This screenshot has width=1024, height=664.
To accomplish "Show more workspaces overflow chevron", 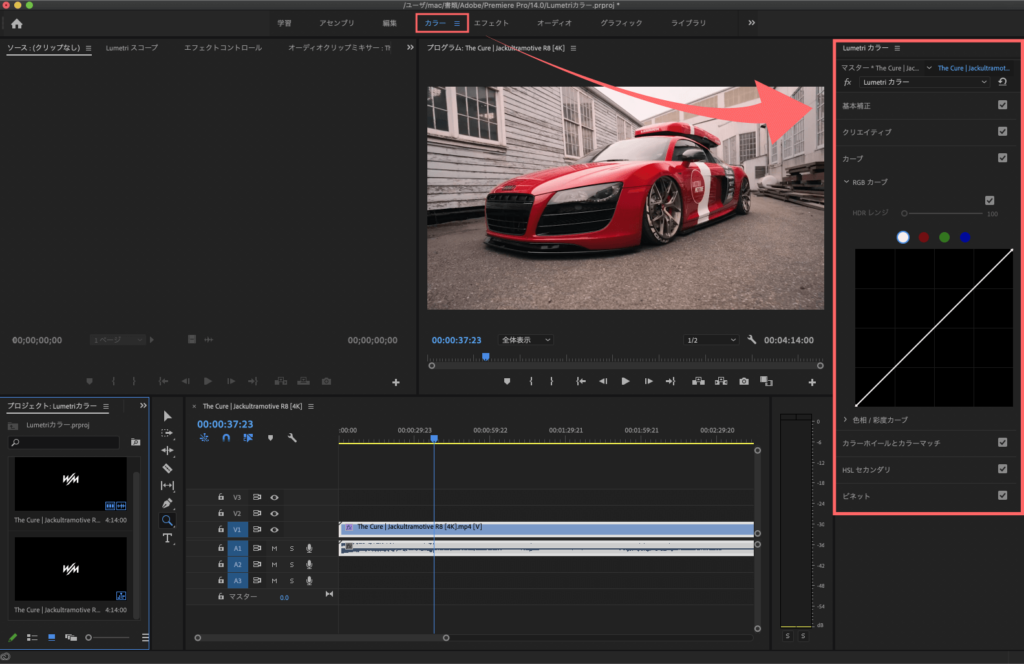I will pyautogui.click(x=752, y=23).
